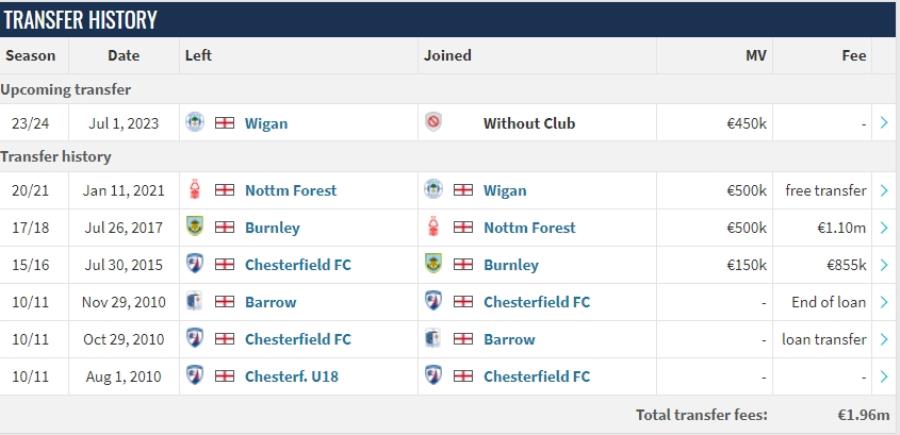Open Nottm Forest link in 17/18 Joined column

click(529, 228)
